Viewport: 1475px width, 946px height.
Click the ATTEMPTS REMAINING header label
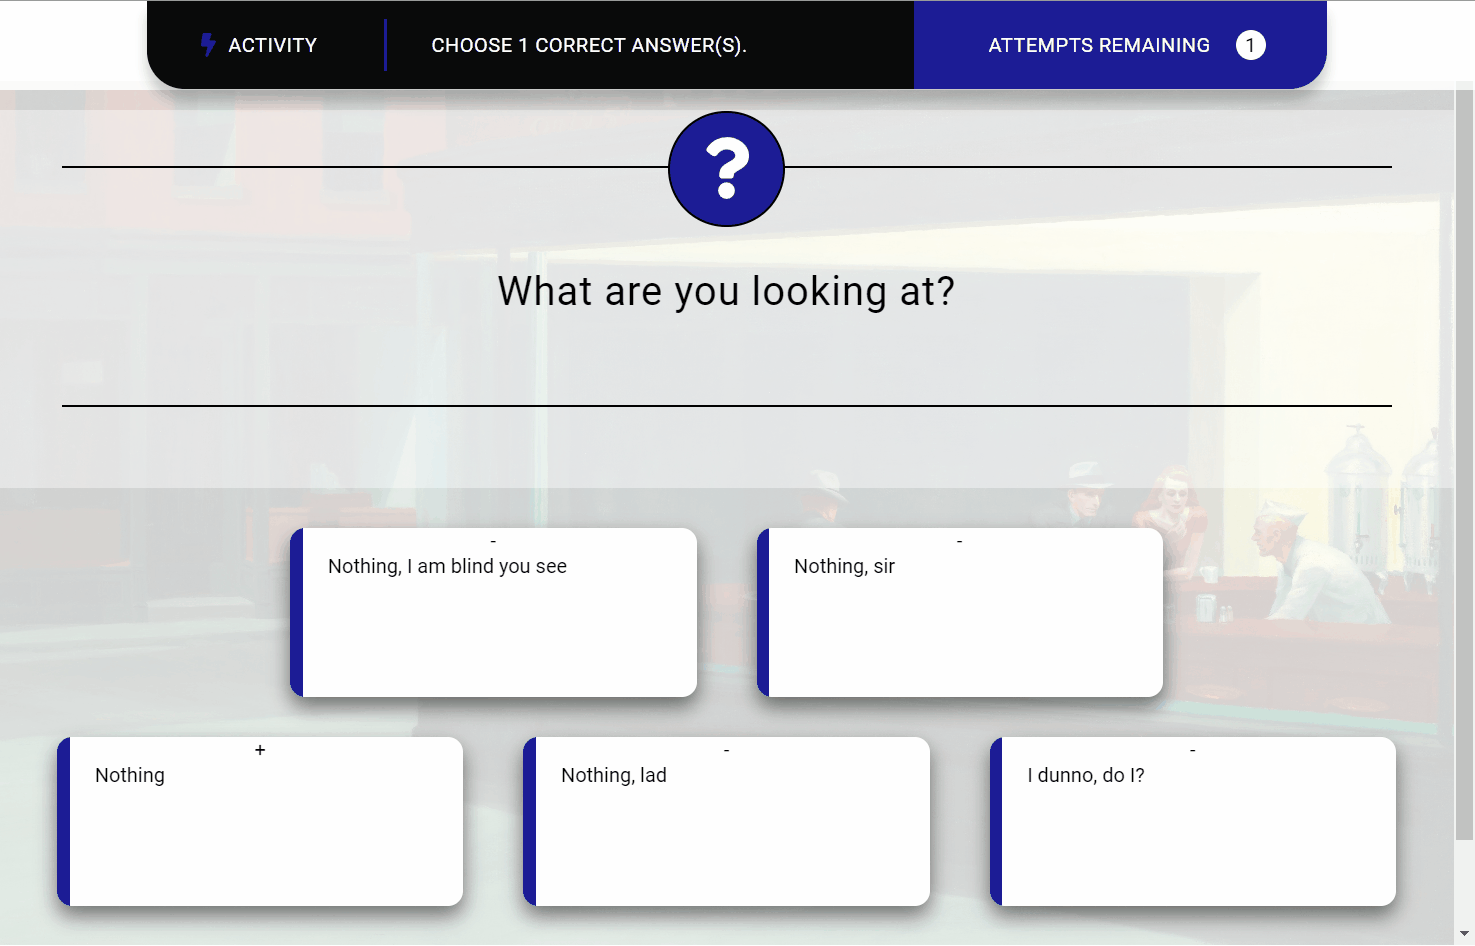[1098, 45]
